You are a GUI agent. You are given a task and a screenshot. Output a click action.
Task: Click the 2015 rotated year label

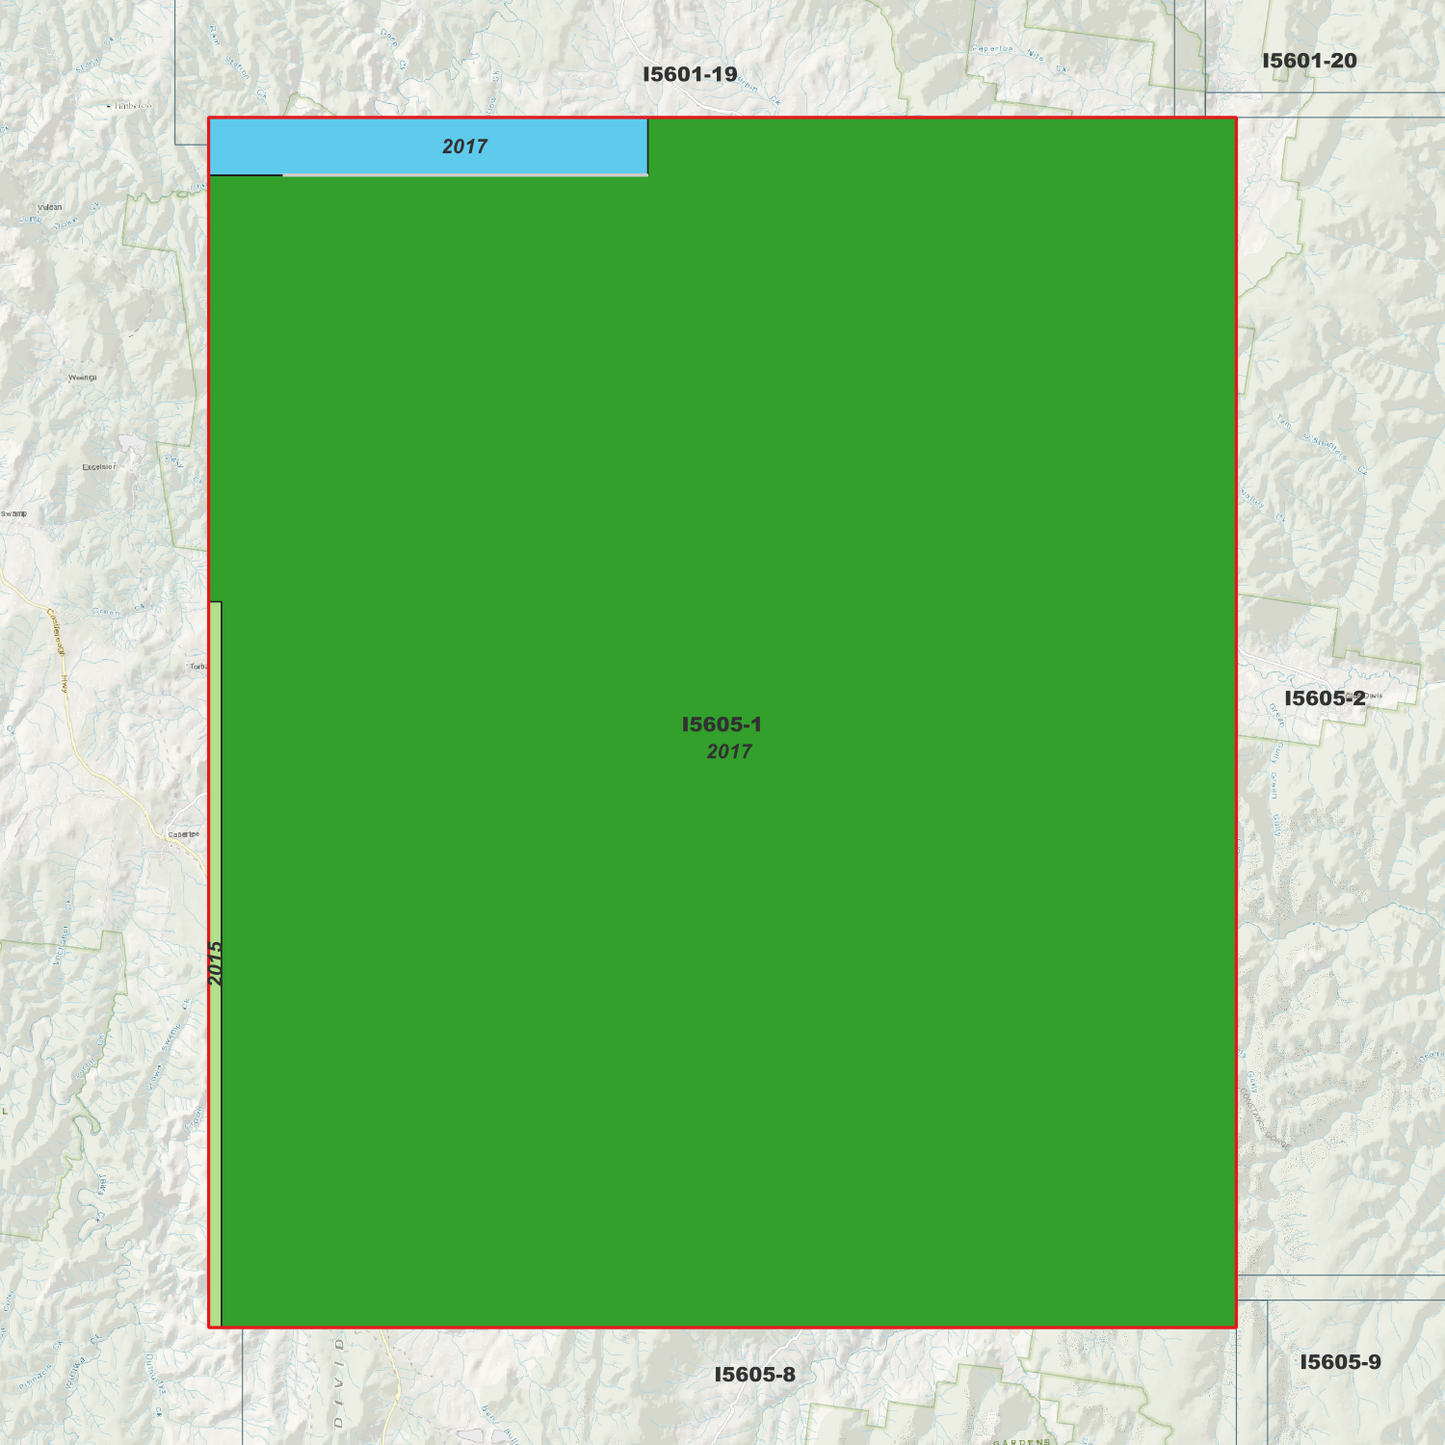[x=217, y=962]
